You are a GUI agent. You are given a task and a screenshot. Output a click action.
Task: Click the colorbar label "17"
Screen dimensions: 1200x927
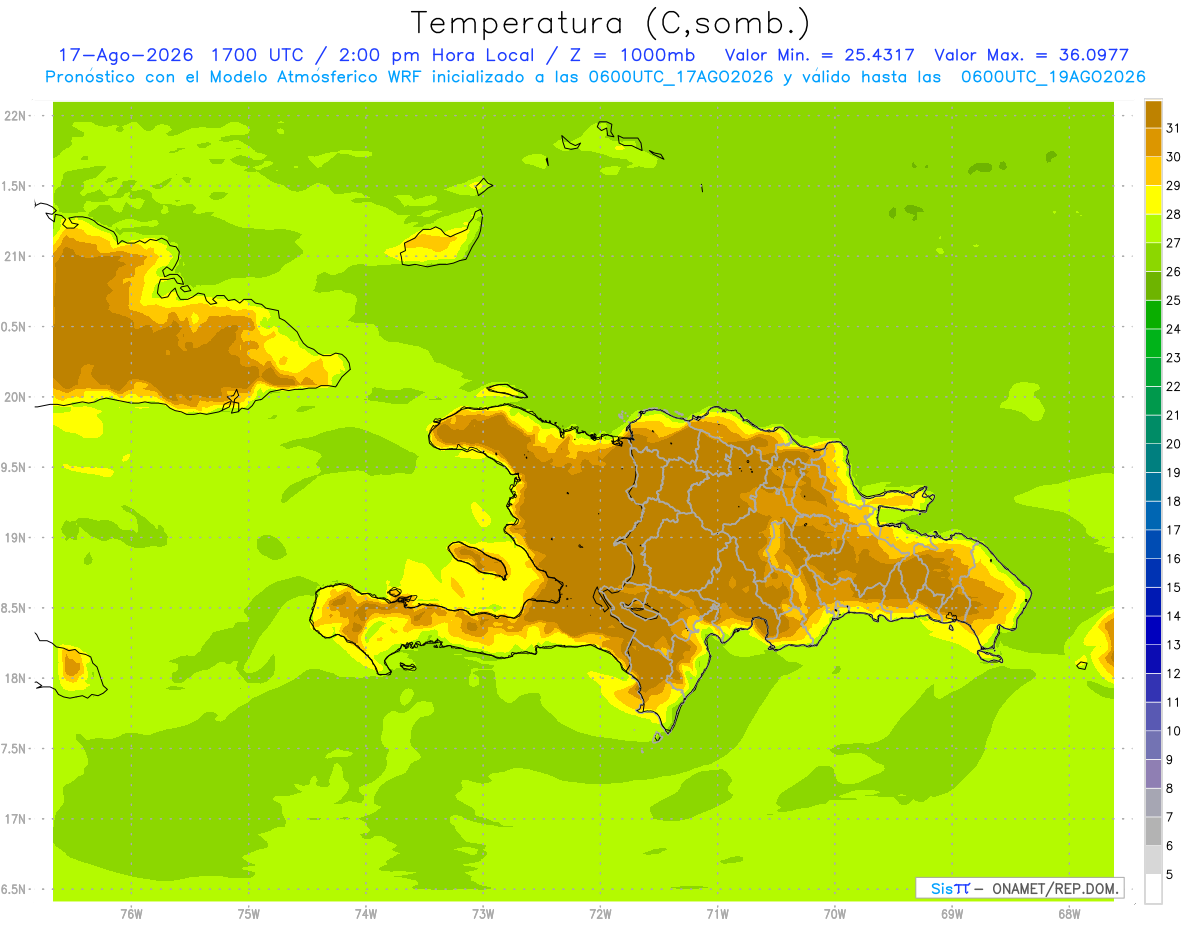[x=1173, y=530]
